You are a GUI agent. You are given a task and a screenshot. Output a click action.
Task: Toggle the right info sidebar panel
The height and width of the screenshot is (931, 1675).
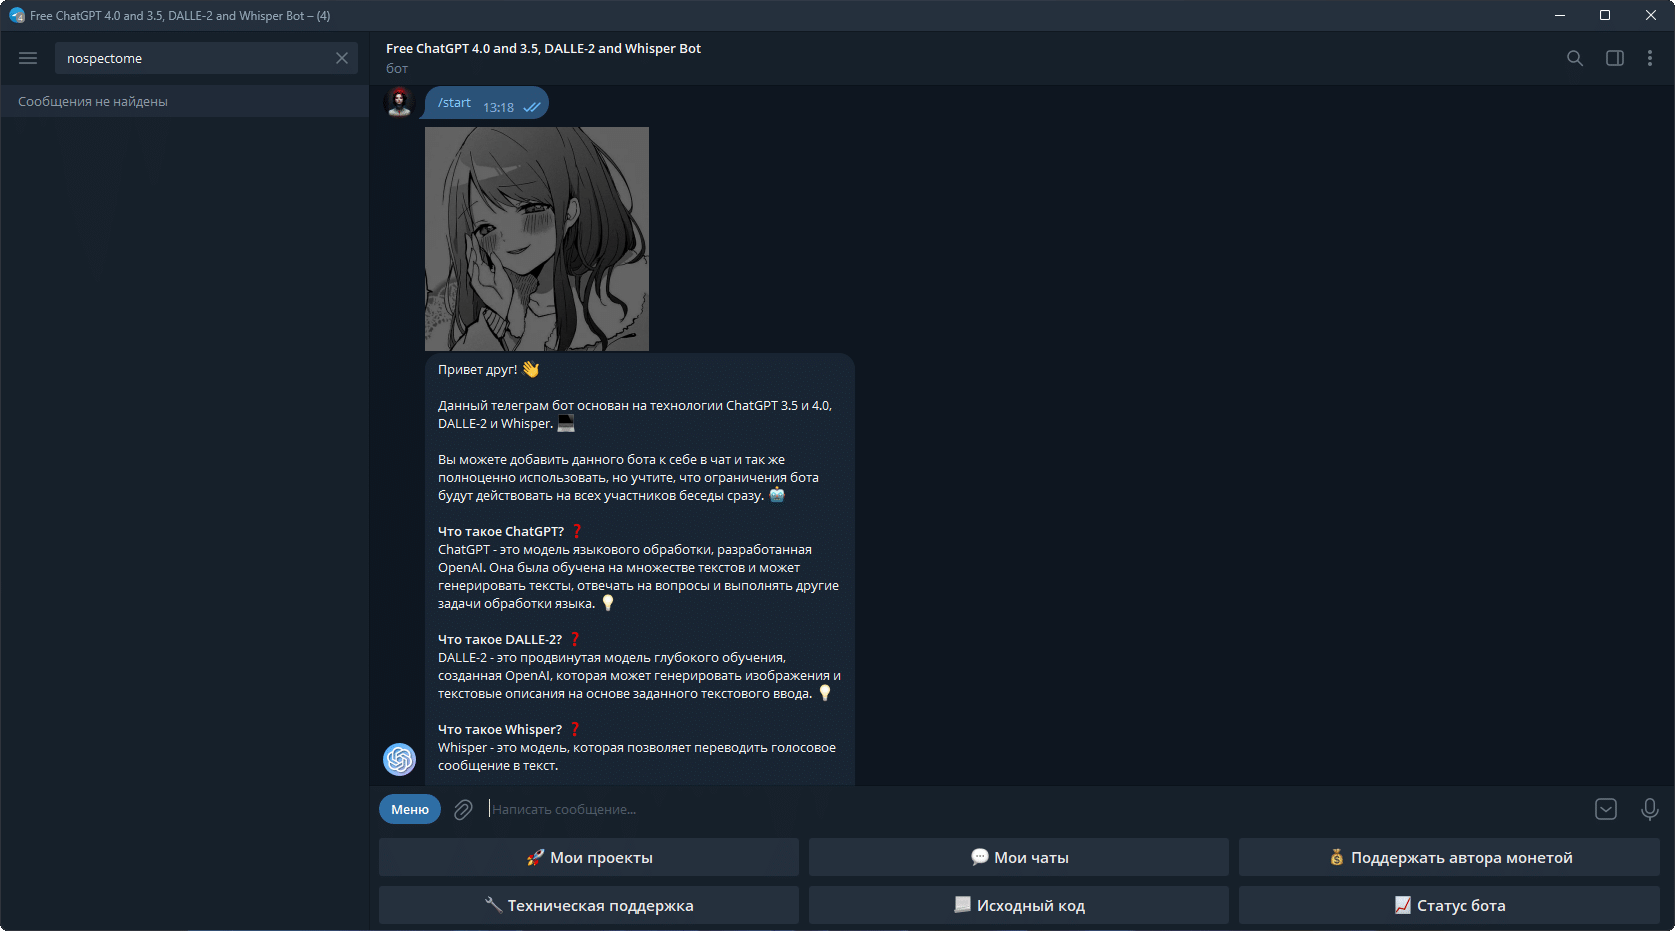click(x=1615, y=58)
